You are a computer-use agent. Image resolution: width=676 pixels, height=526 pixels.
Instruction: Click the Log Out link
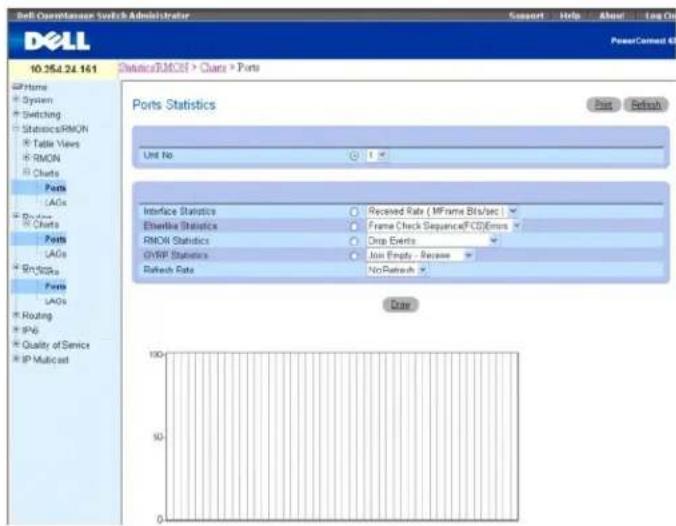660,16
